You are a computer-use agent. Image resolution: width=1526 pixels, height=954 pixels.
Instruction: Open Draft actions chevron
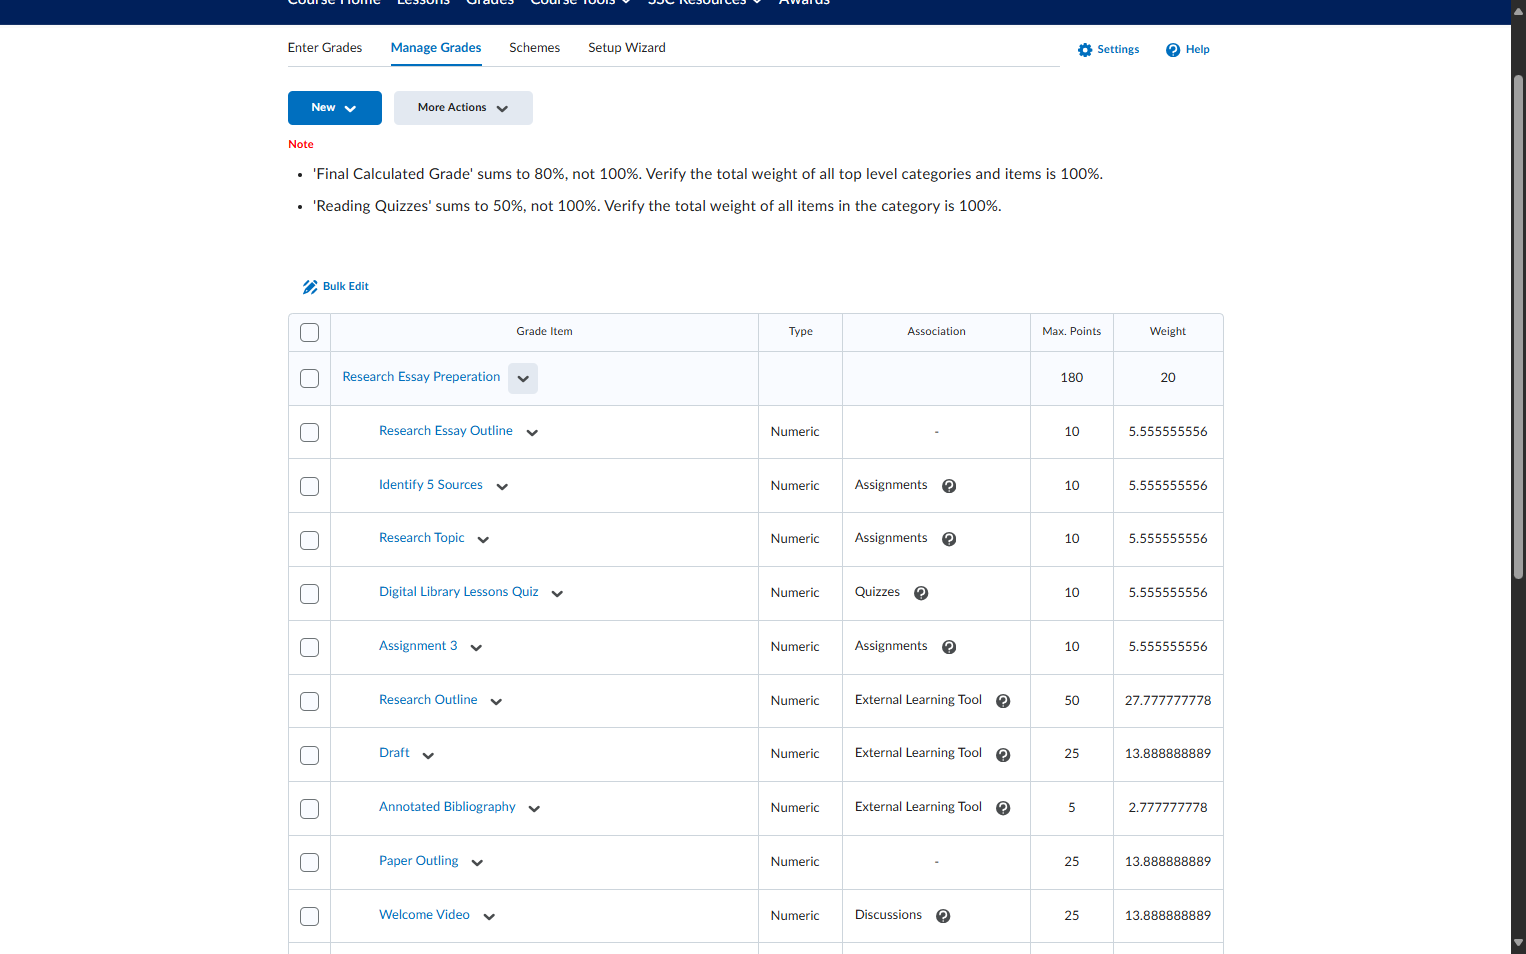tap(428, 756)
